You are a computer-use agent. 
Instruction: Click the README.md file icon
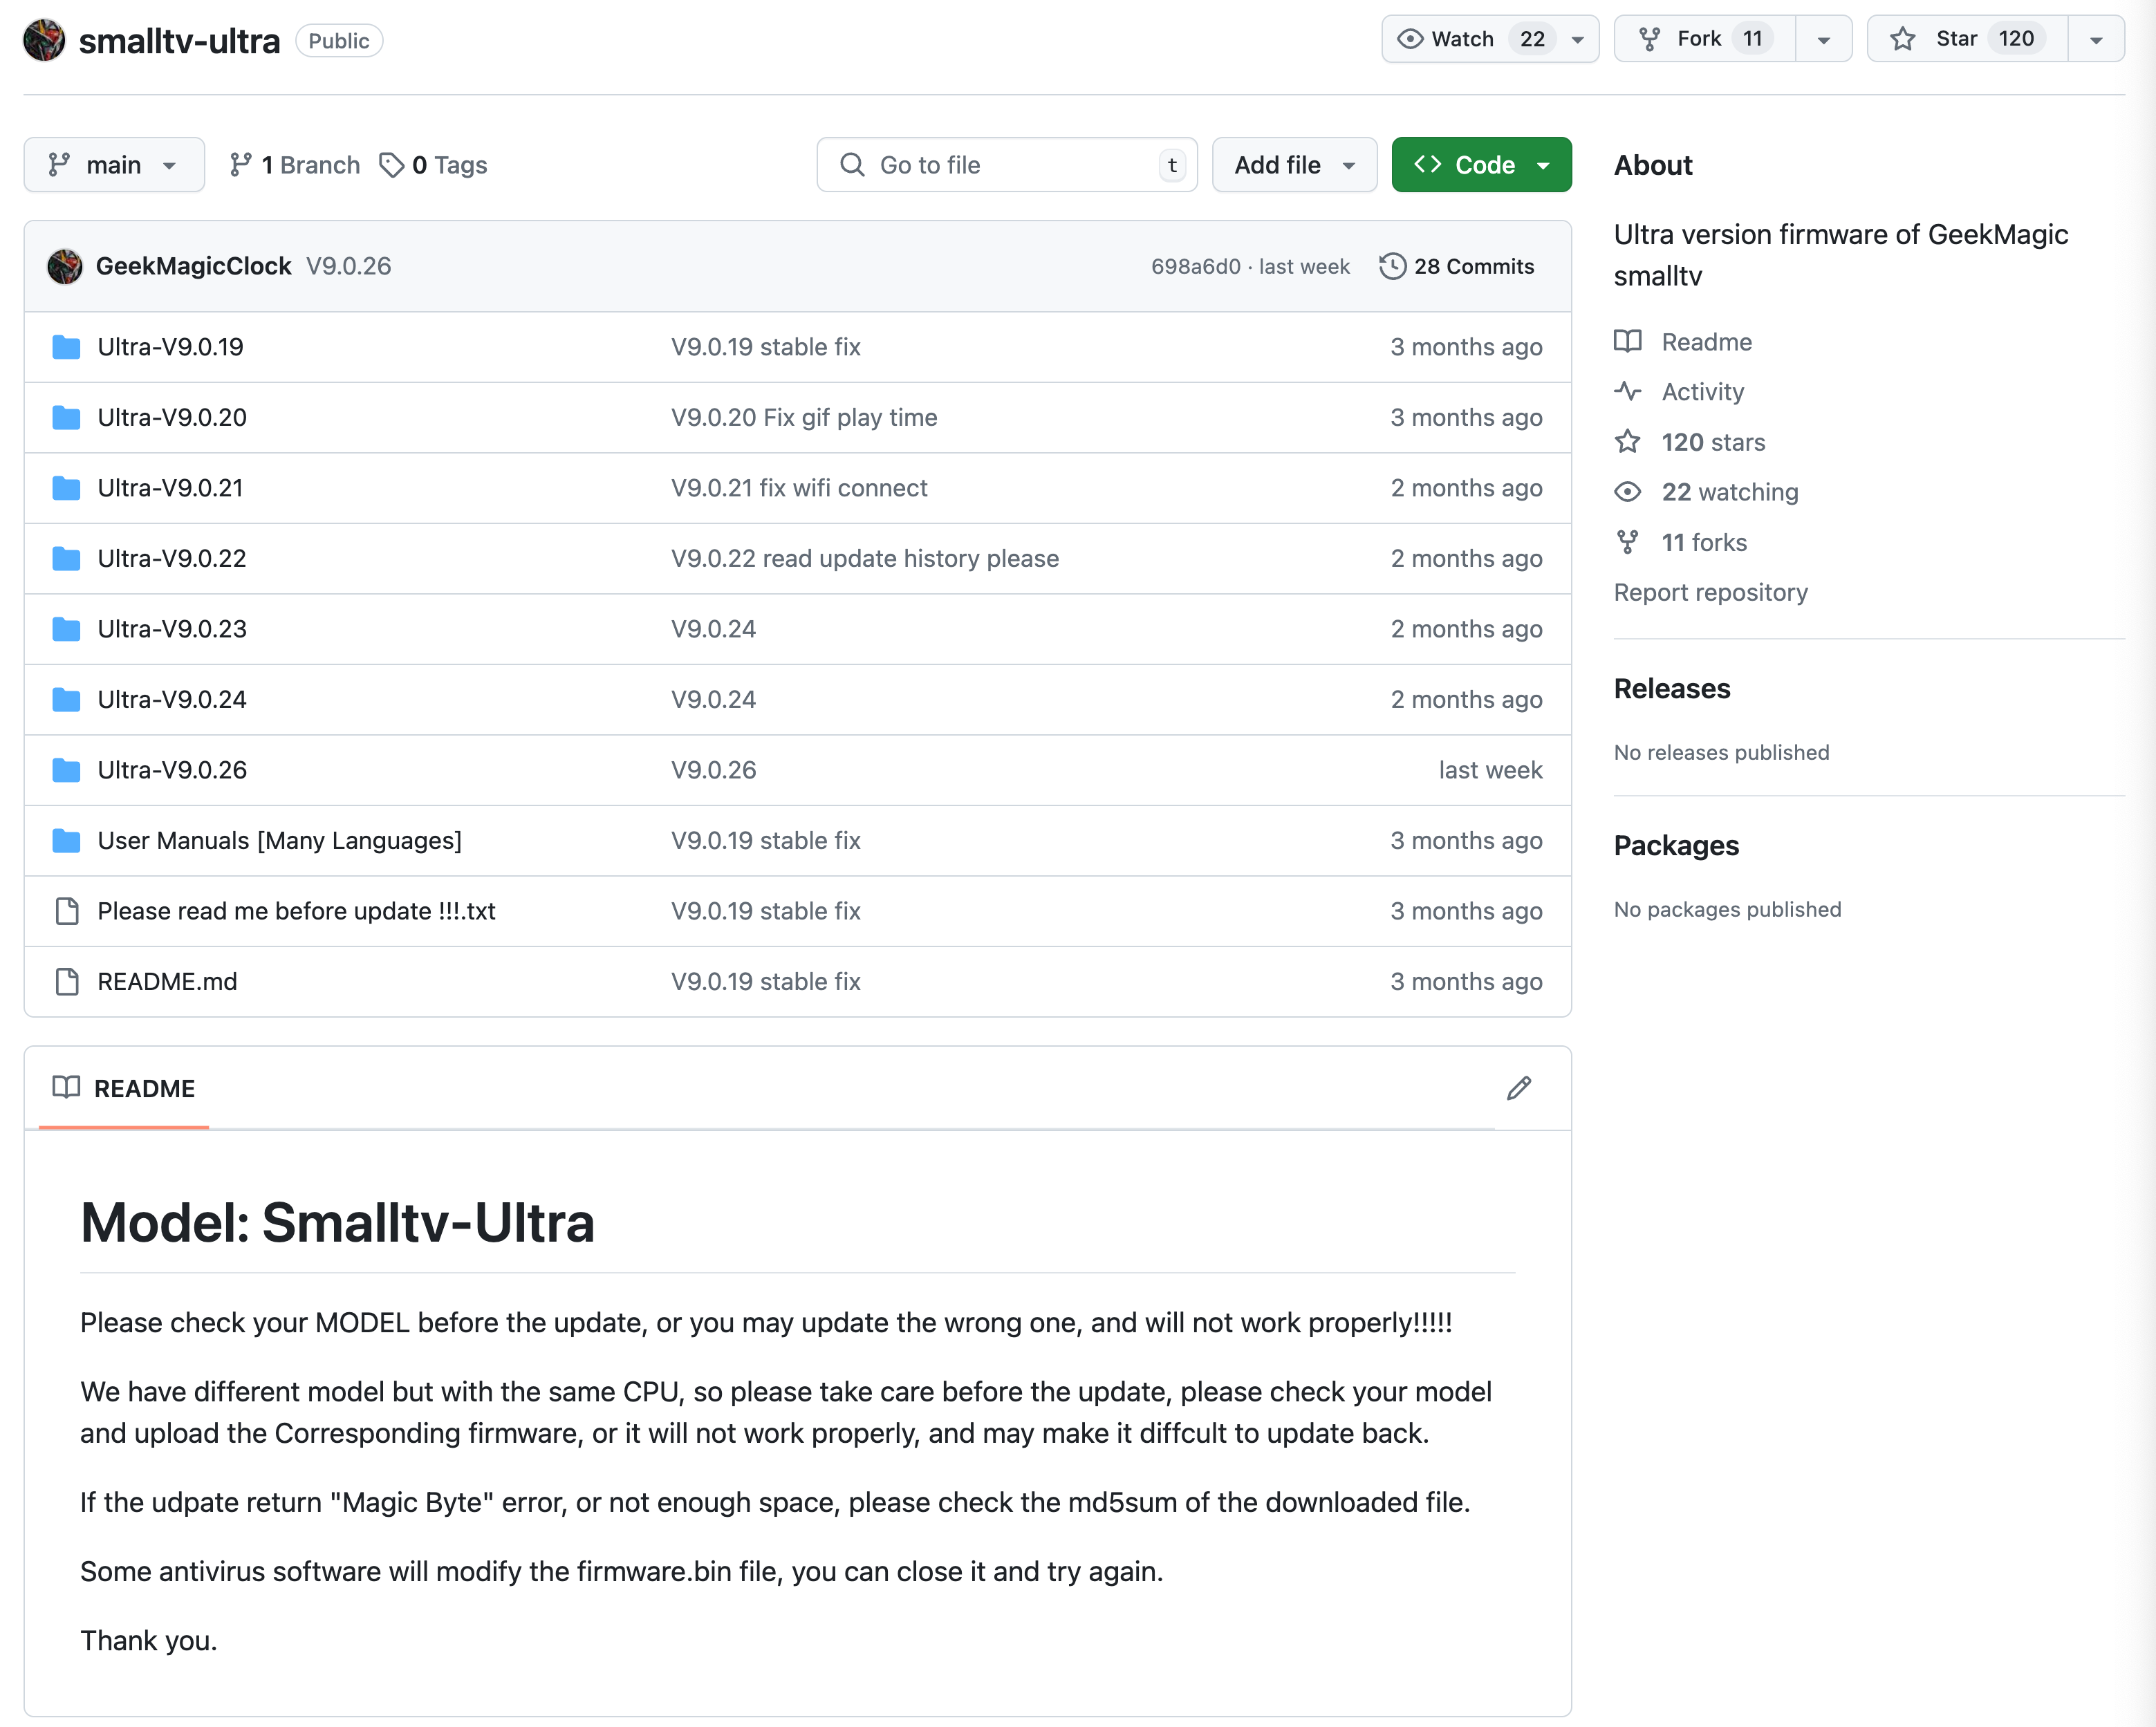(x=67, y=981)
